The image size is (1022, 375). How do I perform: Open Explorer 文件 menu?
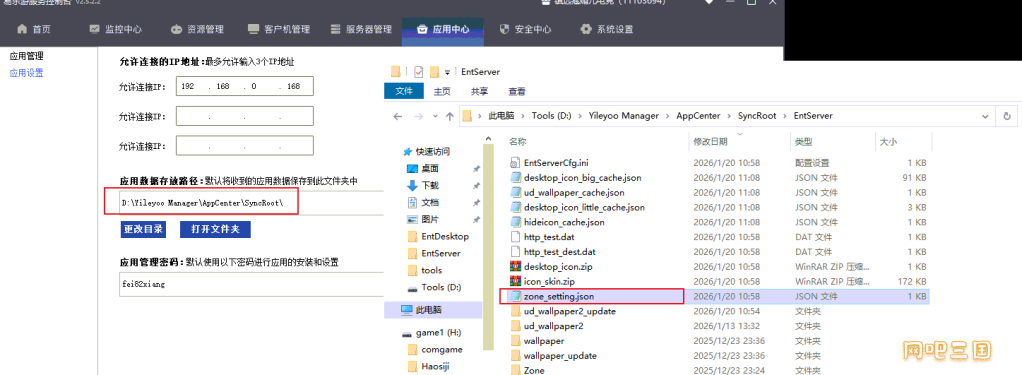404,91
